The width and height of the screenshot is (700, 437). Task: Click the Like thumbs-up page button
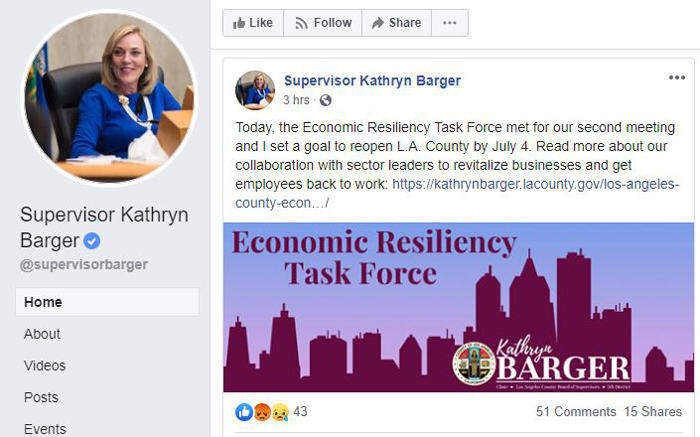pyautogui.click(x=253, y=23)
